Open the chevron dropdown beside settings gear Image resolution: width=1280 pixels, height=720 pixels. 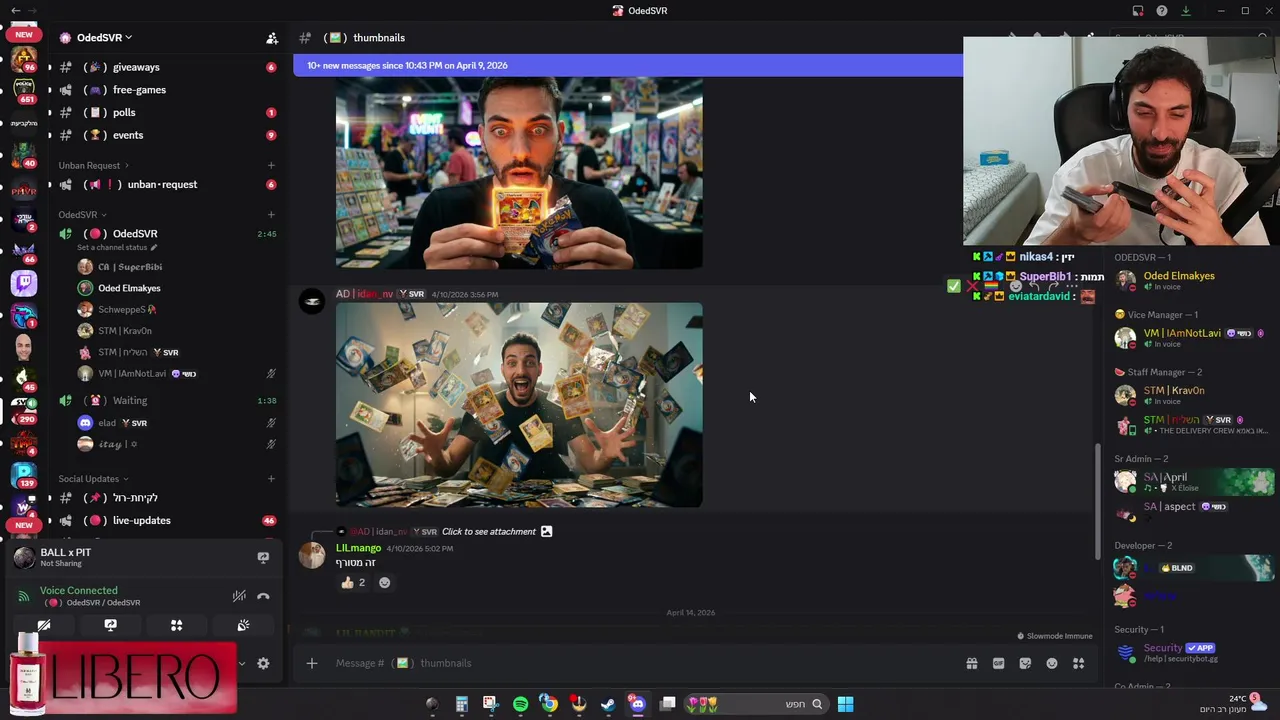(x=241, y=663)
